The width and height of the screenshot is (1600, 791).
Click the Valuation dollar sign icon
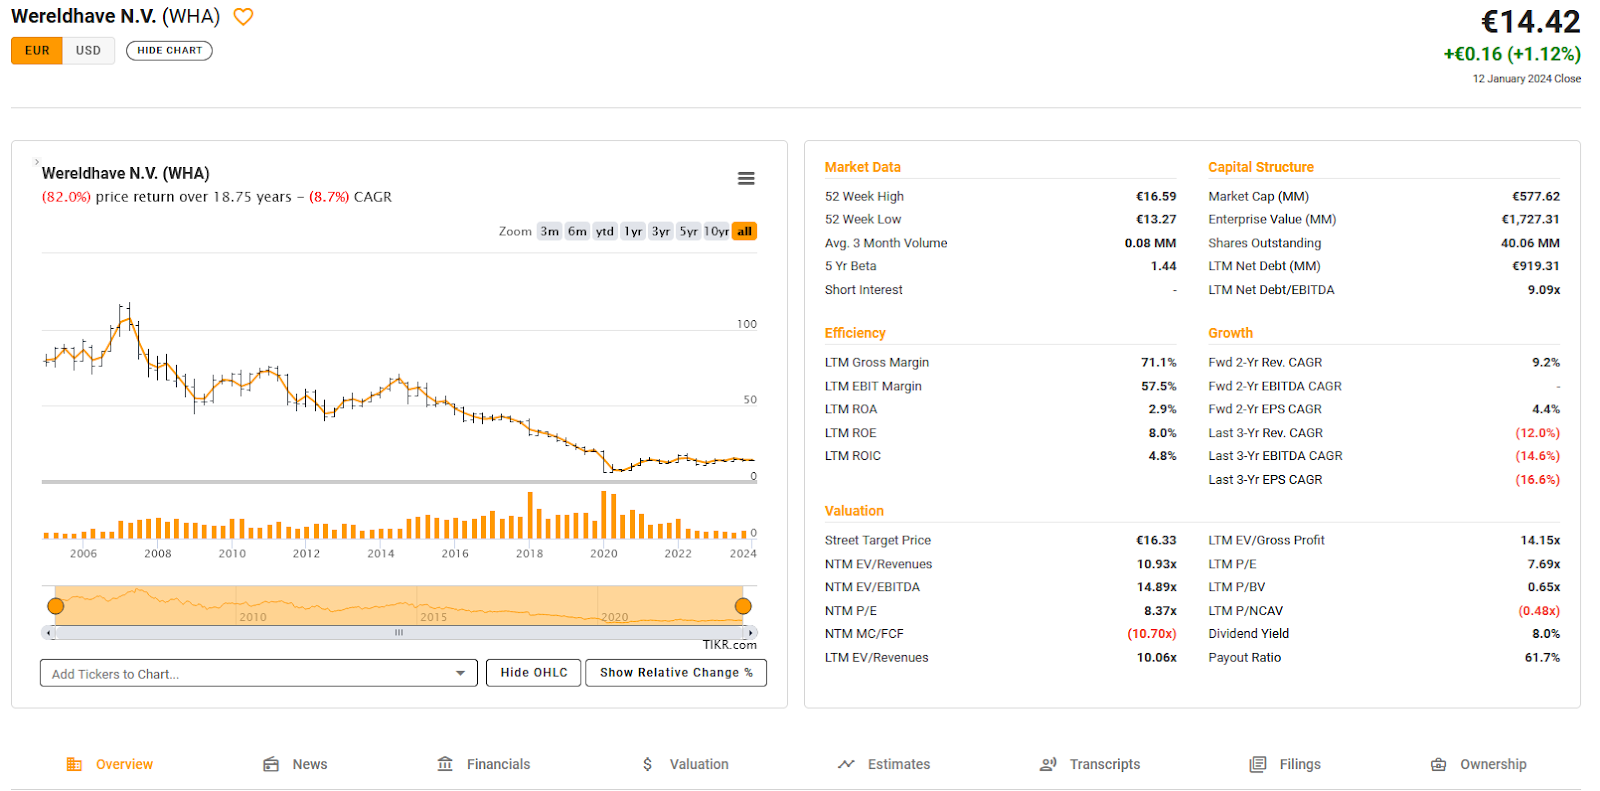[x=648, y=764]
